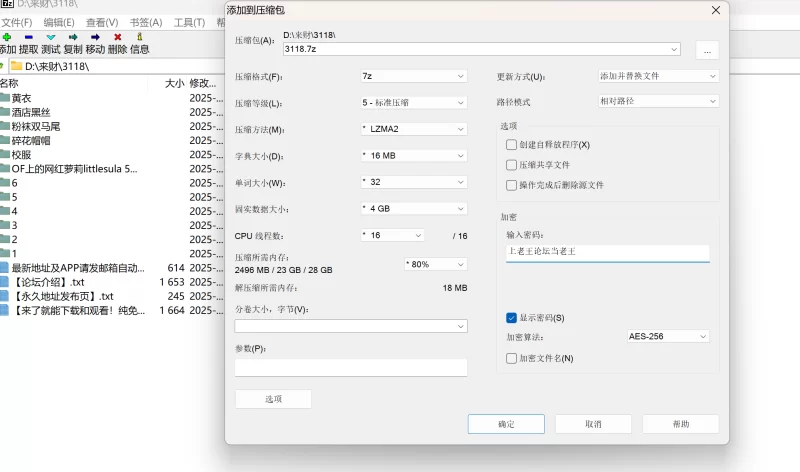Select the 粉袜双马尾 folder icon
Screen dimensions: 800x472
coord(5,126)
